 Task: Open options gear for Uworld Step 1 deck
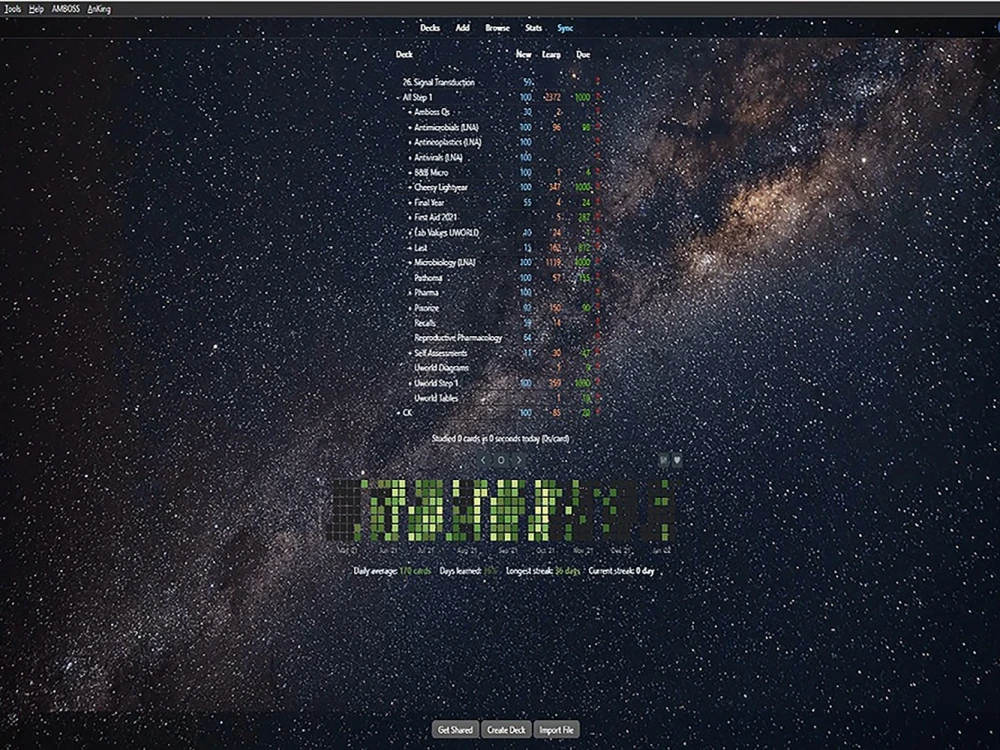pos(598,383)
